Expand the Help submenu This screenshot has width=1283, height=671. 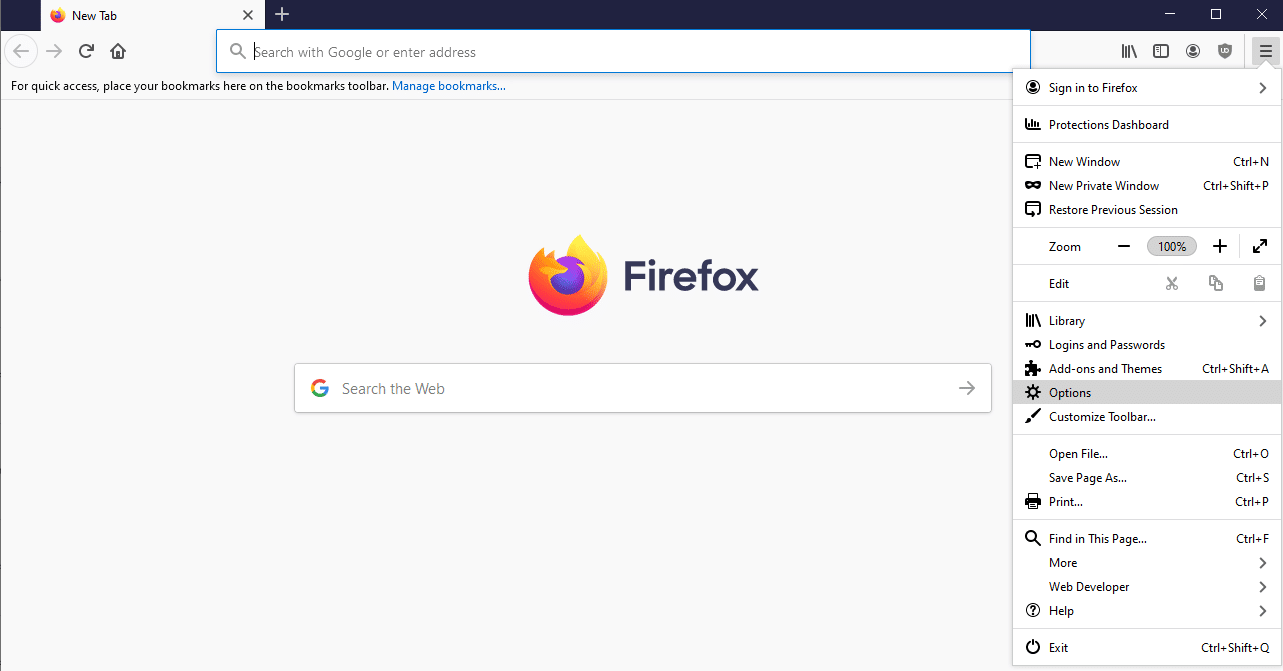[1061, 610]
